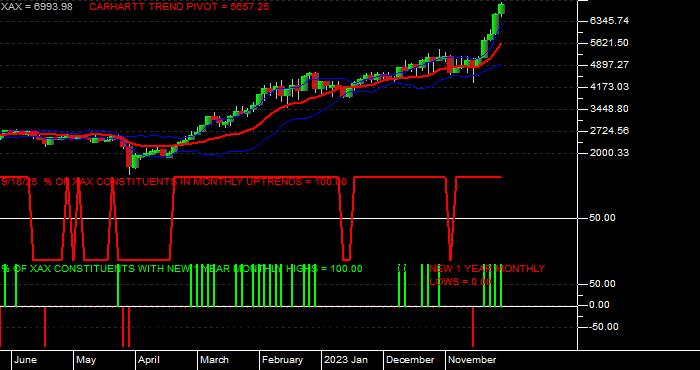700x370 pixels.
Task: Click the 50.00 level on uptrend panel axis
Action: pos(603,218)
